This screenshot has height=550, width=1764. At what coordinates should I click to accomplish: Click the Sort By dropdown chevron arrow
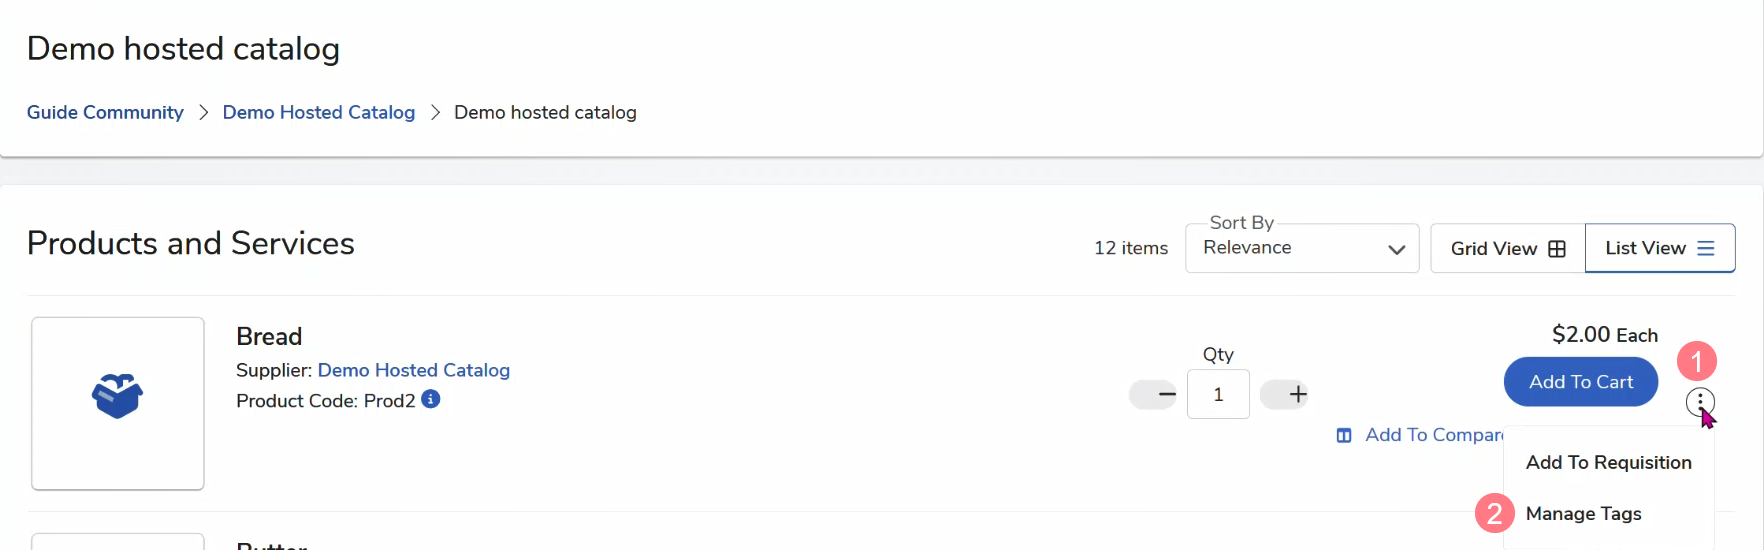click(1396, 249)
